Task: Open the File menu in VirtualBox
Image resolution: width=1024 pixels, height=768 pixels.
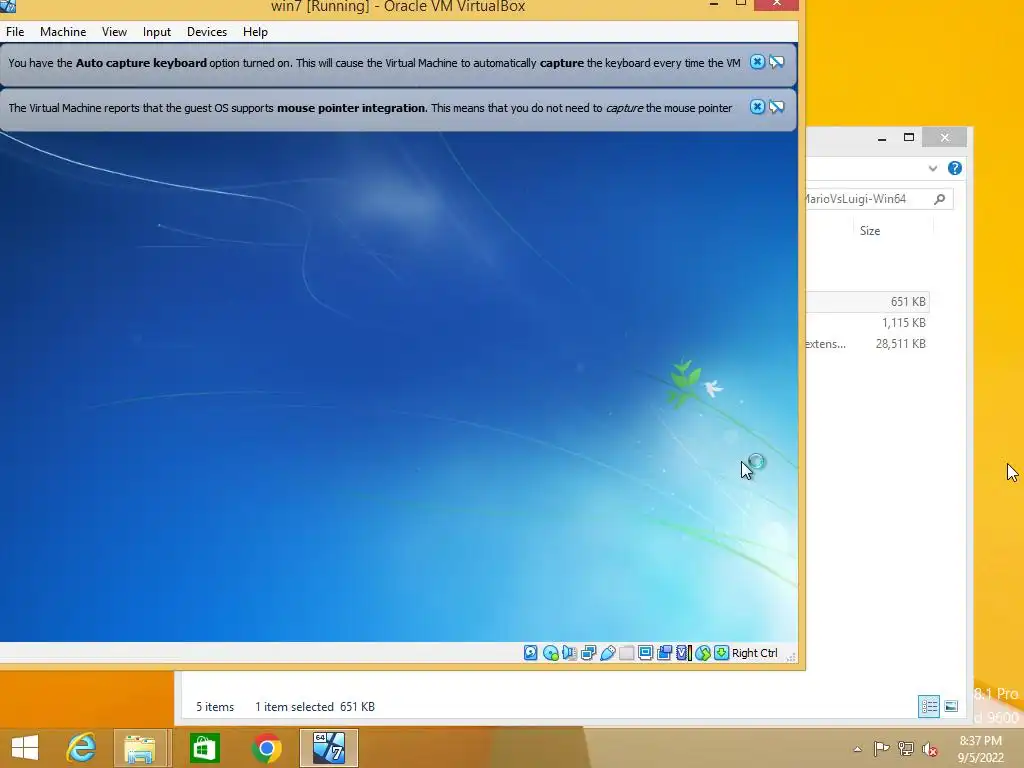Action: point(15,31)
